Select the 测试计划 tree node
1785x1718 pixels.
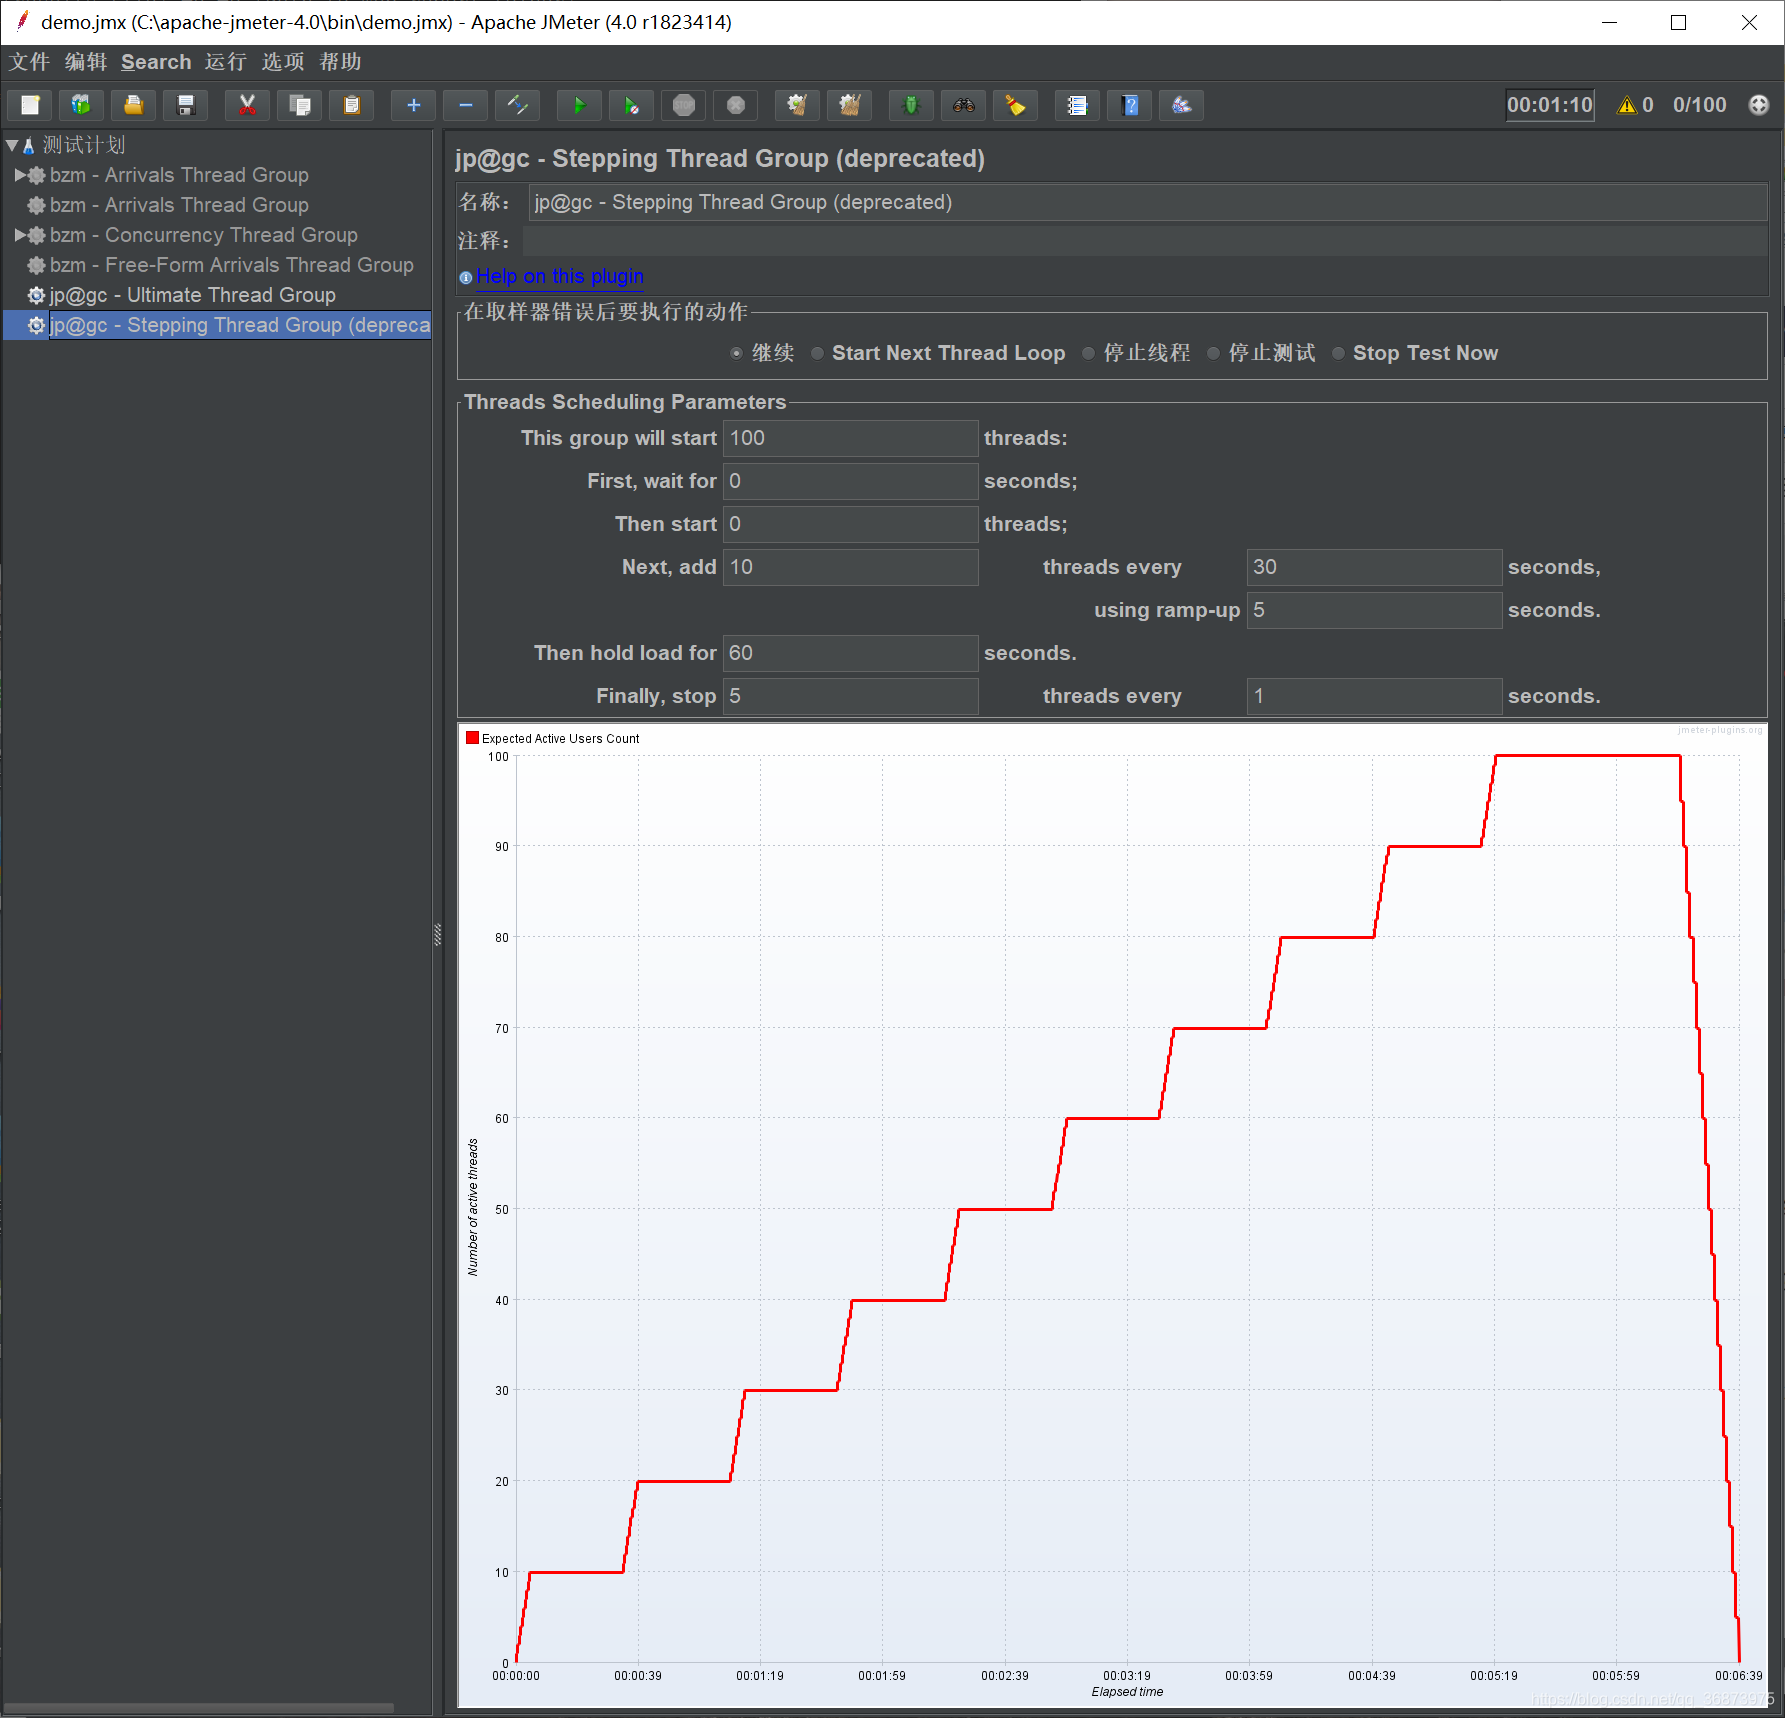(83, 145)
